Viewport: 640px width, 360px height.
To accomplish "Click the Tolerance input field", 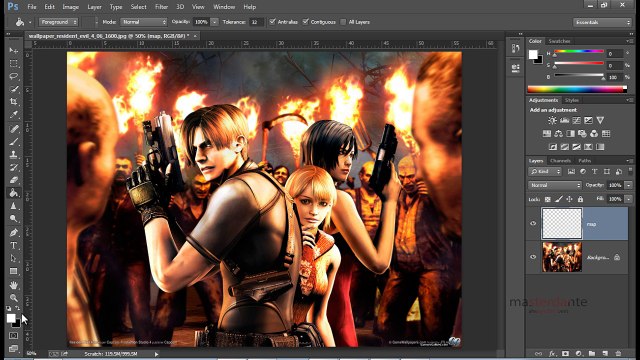I will [256, 22].
